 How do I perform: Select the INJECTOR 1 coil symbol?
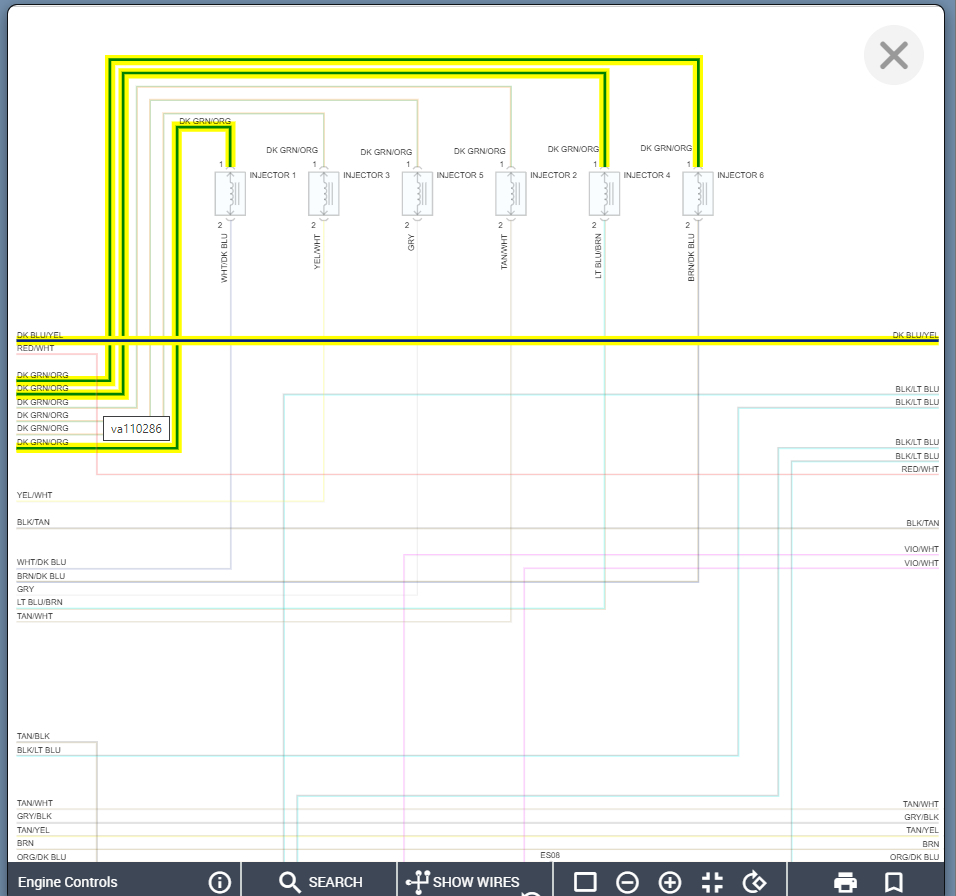click(230, 194)
